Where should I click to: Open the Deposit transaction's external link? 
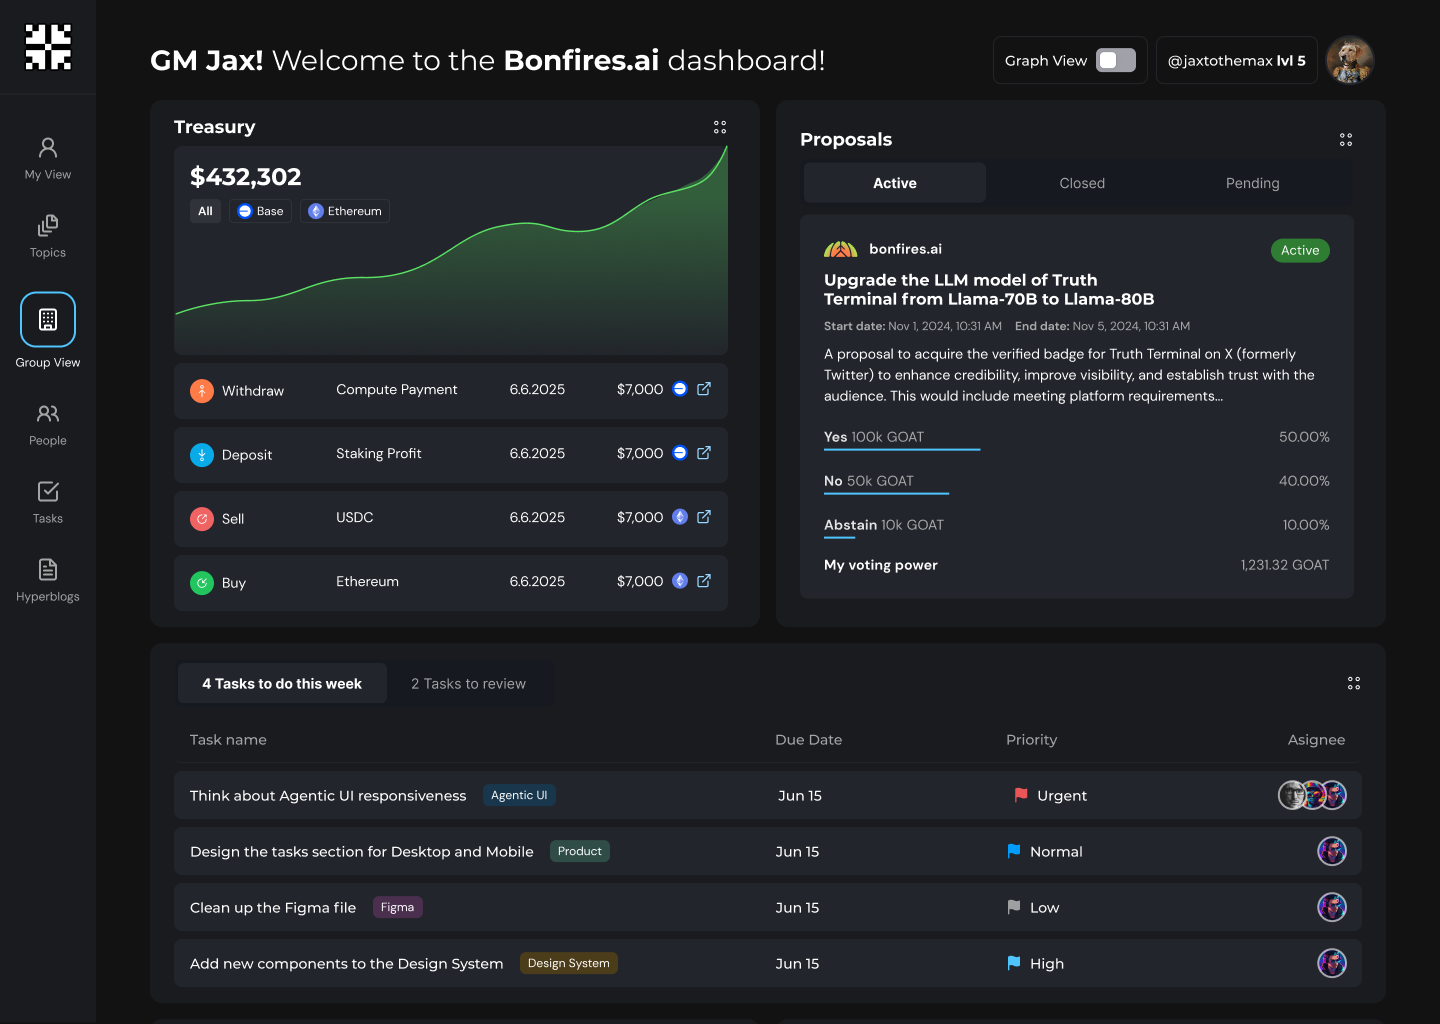(x=704, y=453)
